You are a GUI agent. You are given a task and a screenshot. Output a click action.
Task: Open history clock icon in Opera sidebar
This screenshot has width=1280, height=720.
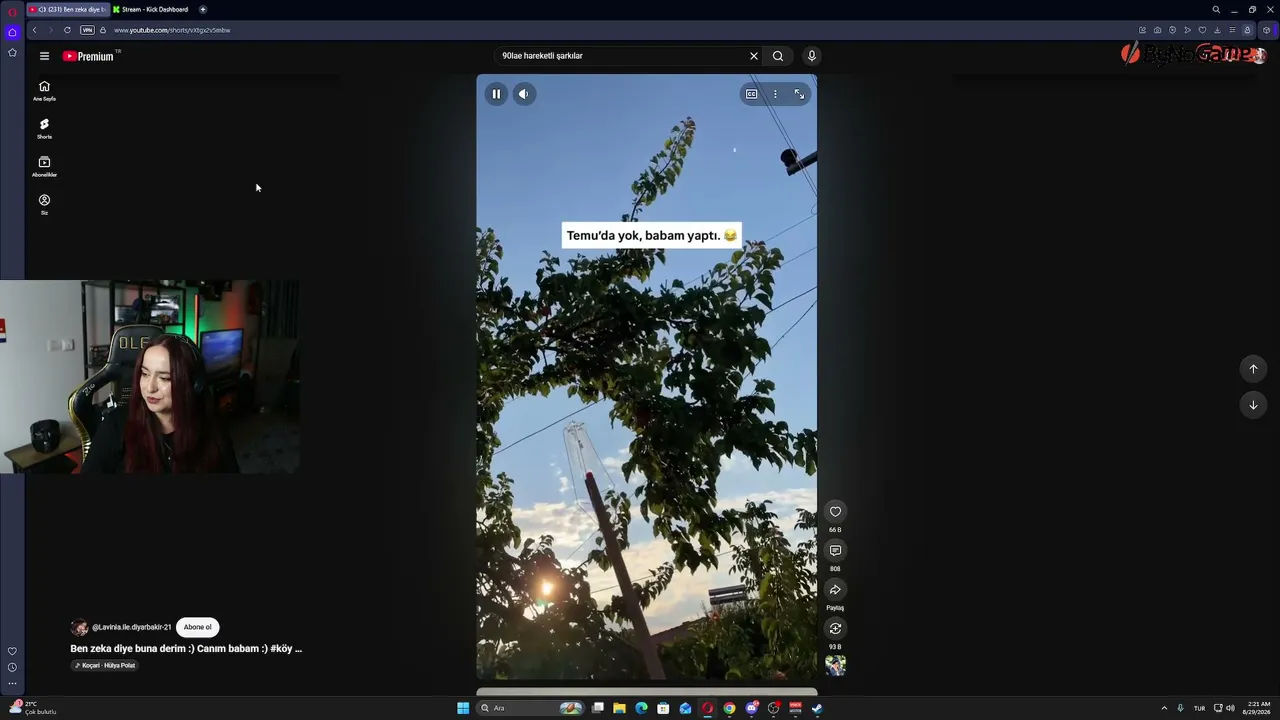point(12,667)
